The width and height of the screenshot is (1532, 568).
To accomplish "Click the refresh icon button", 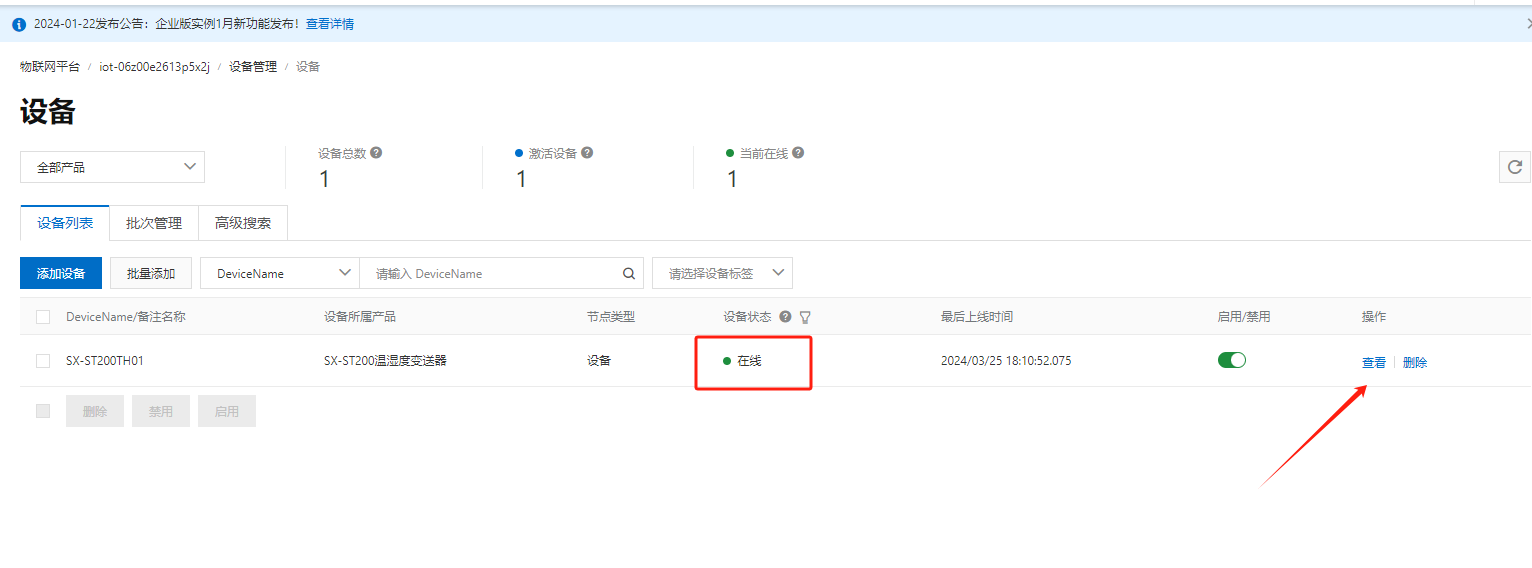I will click(x=1514, y=167).
